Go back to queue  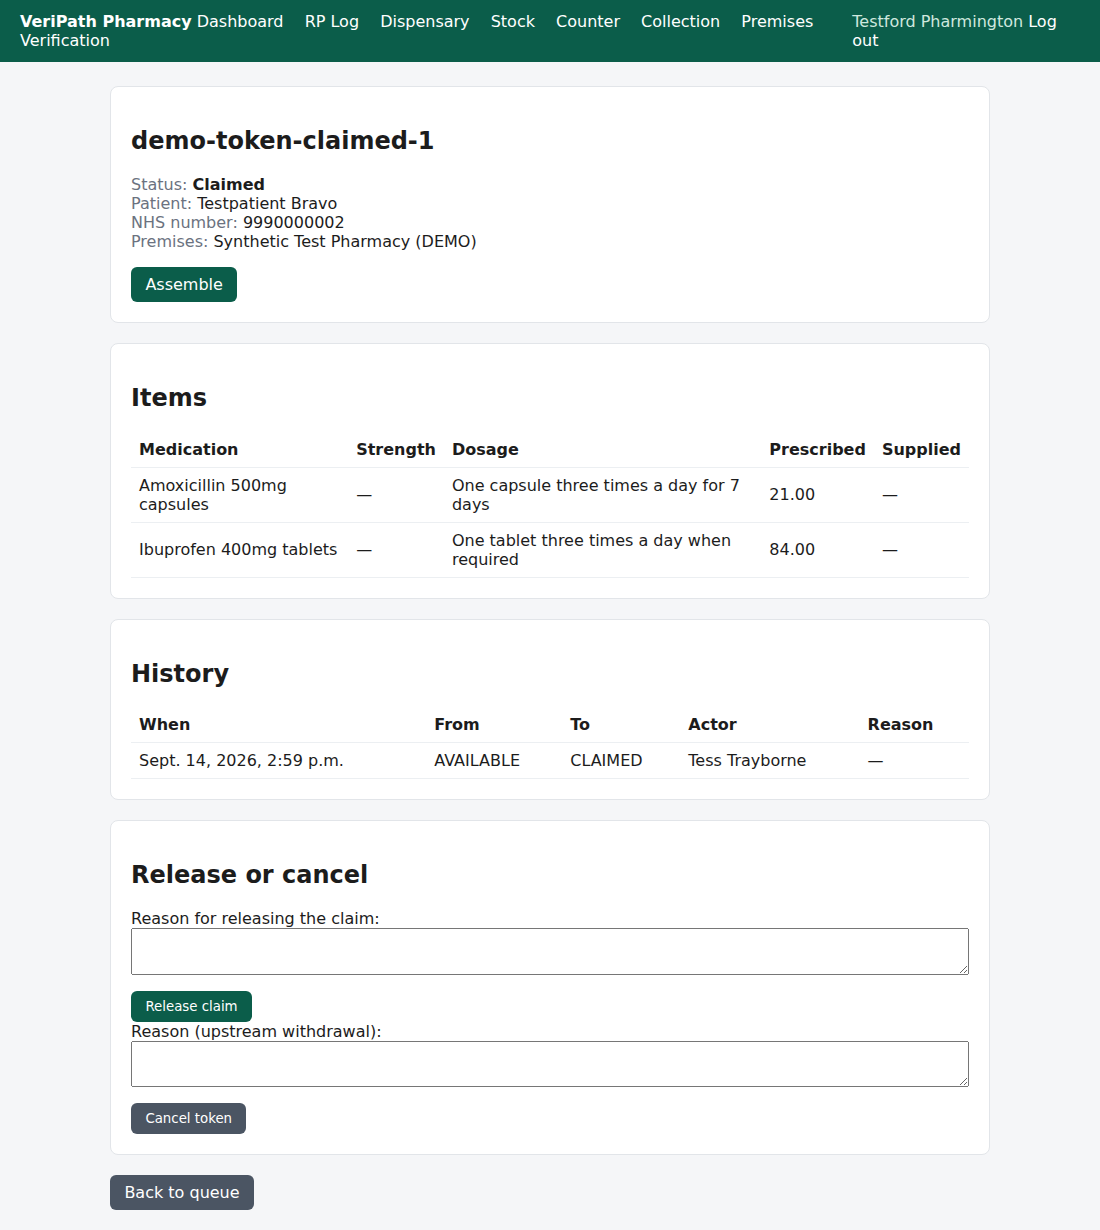coord(182,1192)
